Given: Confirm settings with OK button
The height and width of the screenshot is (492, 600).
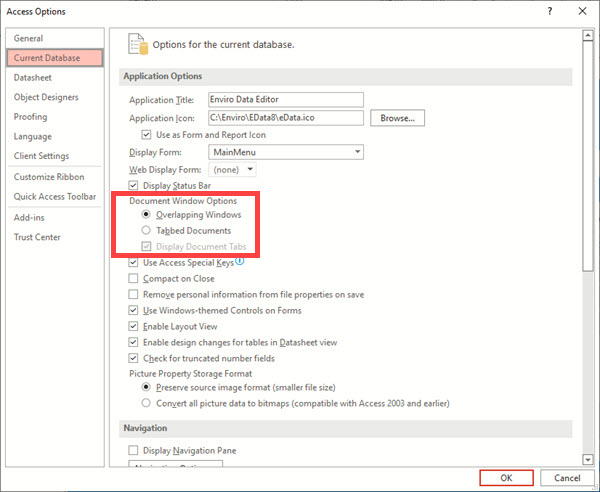Looking at the screenshot, I should (x=506, y=477).
